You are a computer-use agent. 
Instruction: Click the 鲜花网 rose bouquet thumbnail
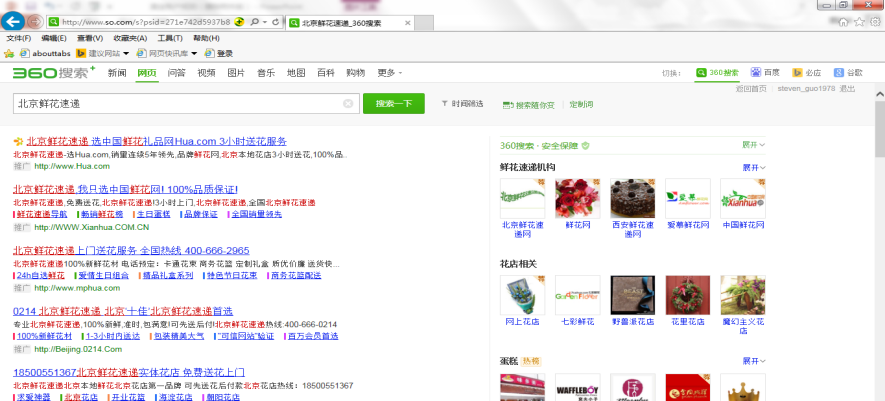(x=577, y=198)
